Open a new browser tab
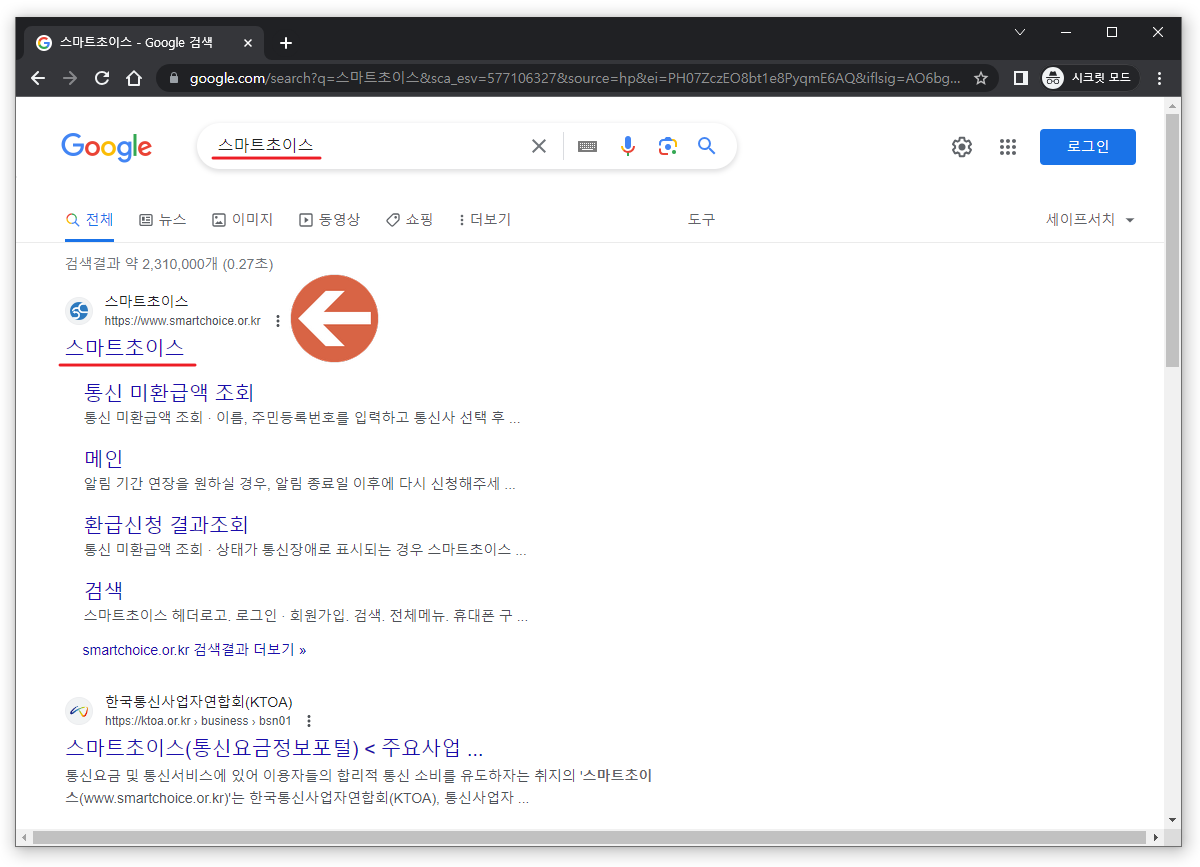This screenshot has height=867, width=1200. [286, 43]
